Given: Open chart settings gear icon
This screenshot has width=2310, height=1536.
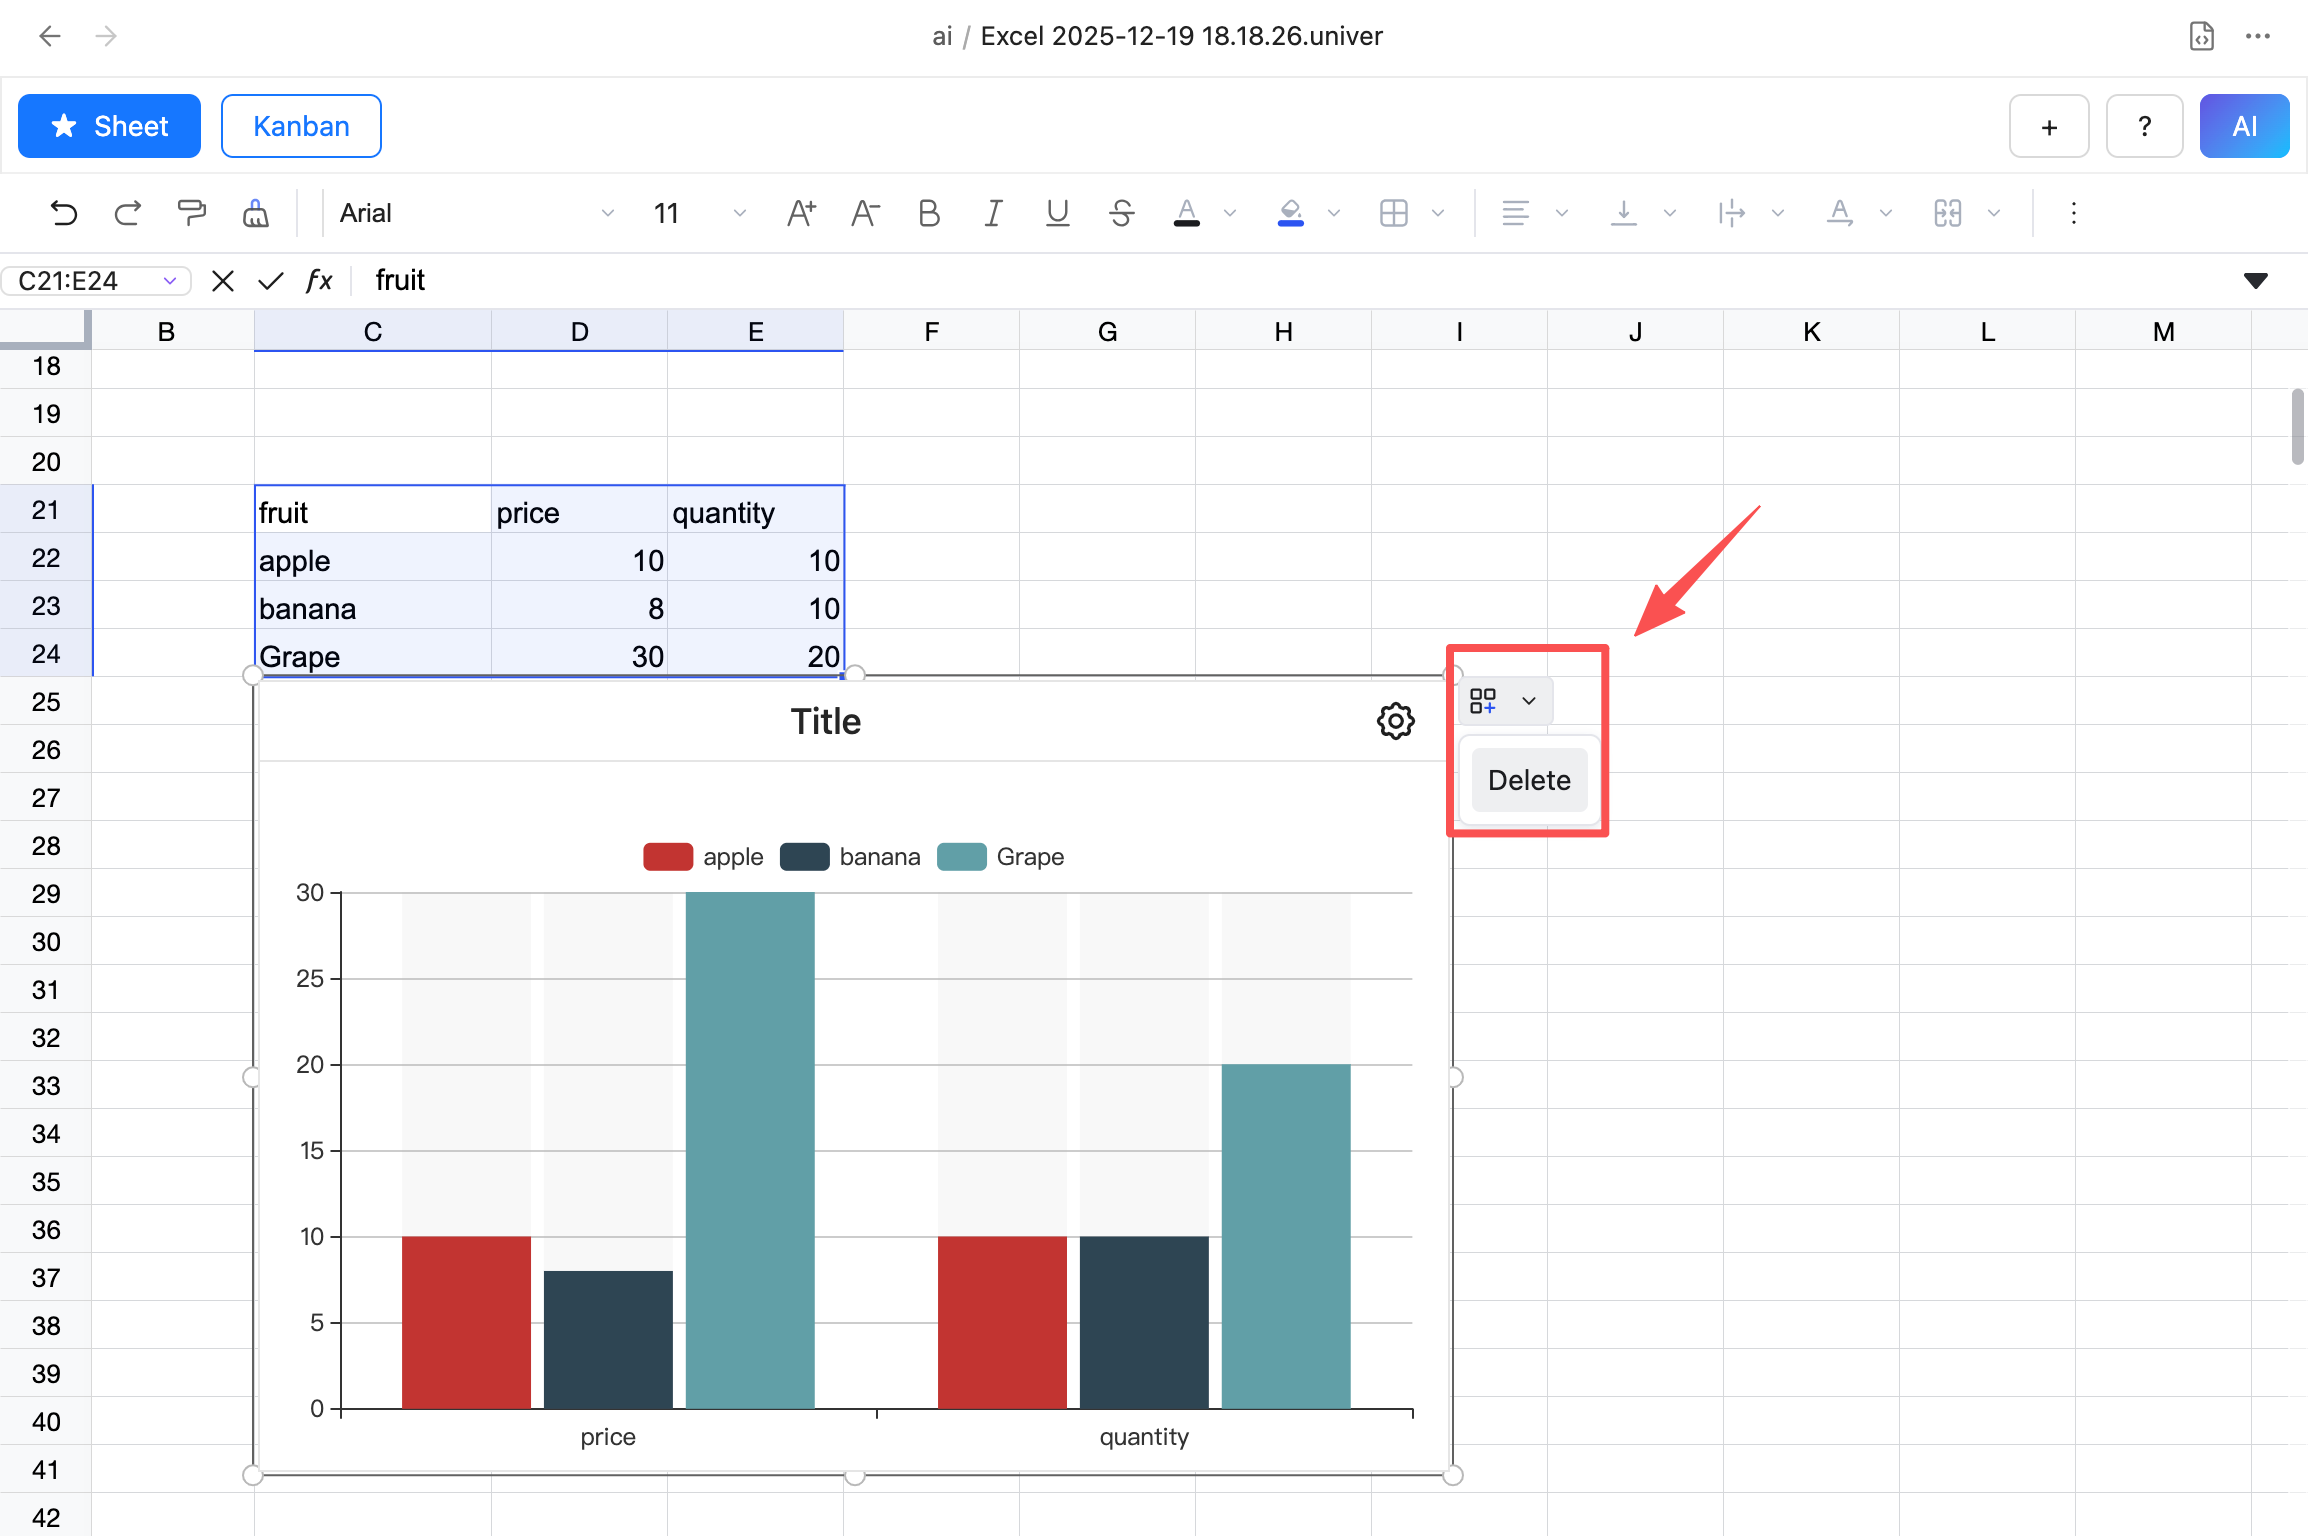Looking at the screenshot, I should [x=1395, y=721].
